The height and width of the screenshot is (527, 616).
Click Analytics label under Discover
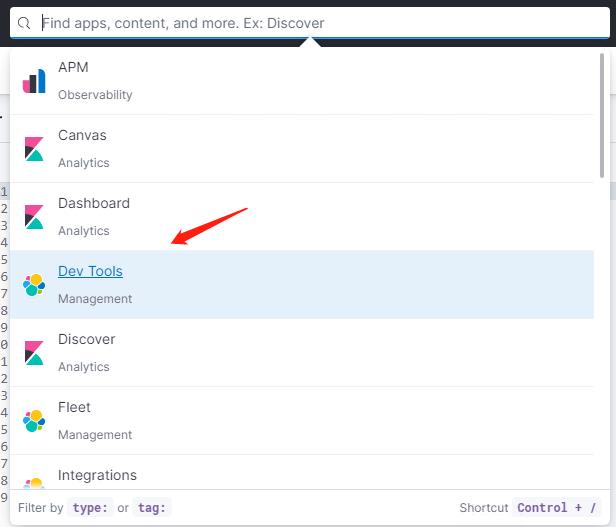[x=84, y=367]
